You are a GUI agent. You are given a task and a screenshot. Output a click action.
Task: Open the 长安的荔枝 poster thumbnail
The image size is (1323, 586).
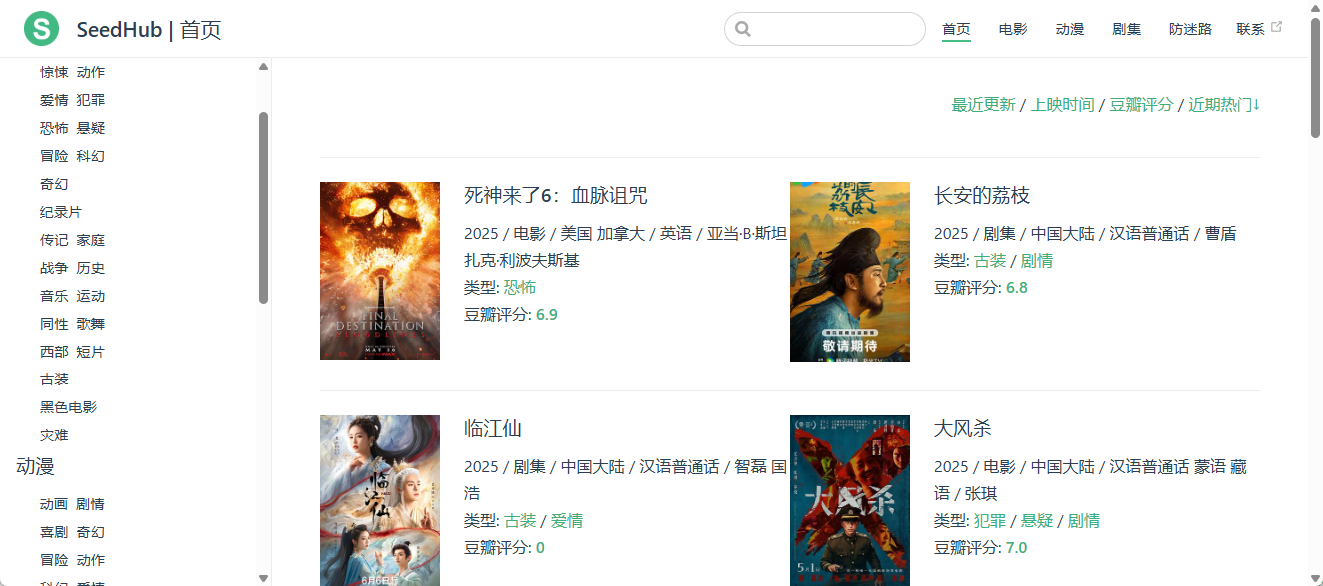[x=850, y=271]
